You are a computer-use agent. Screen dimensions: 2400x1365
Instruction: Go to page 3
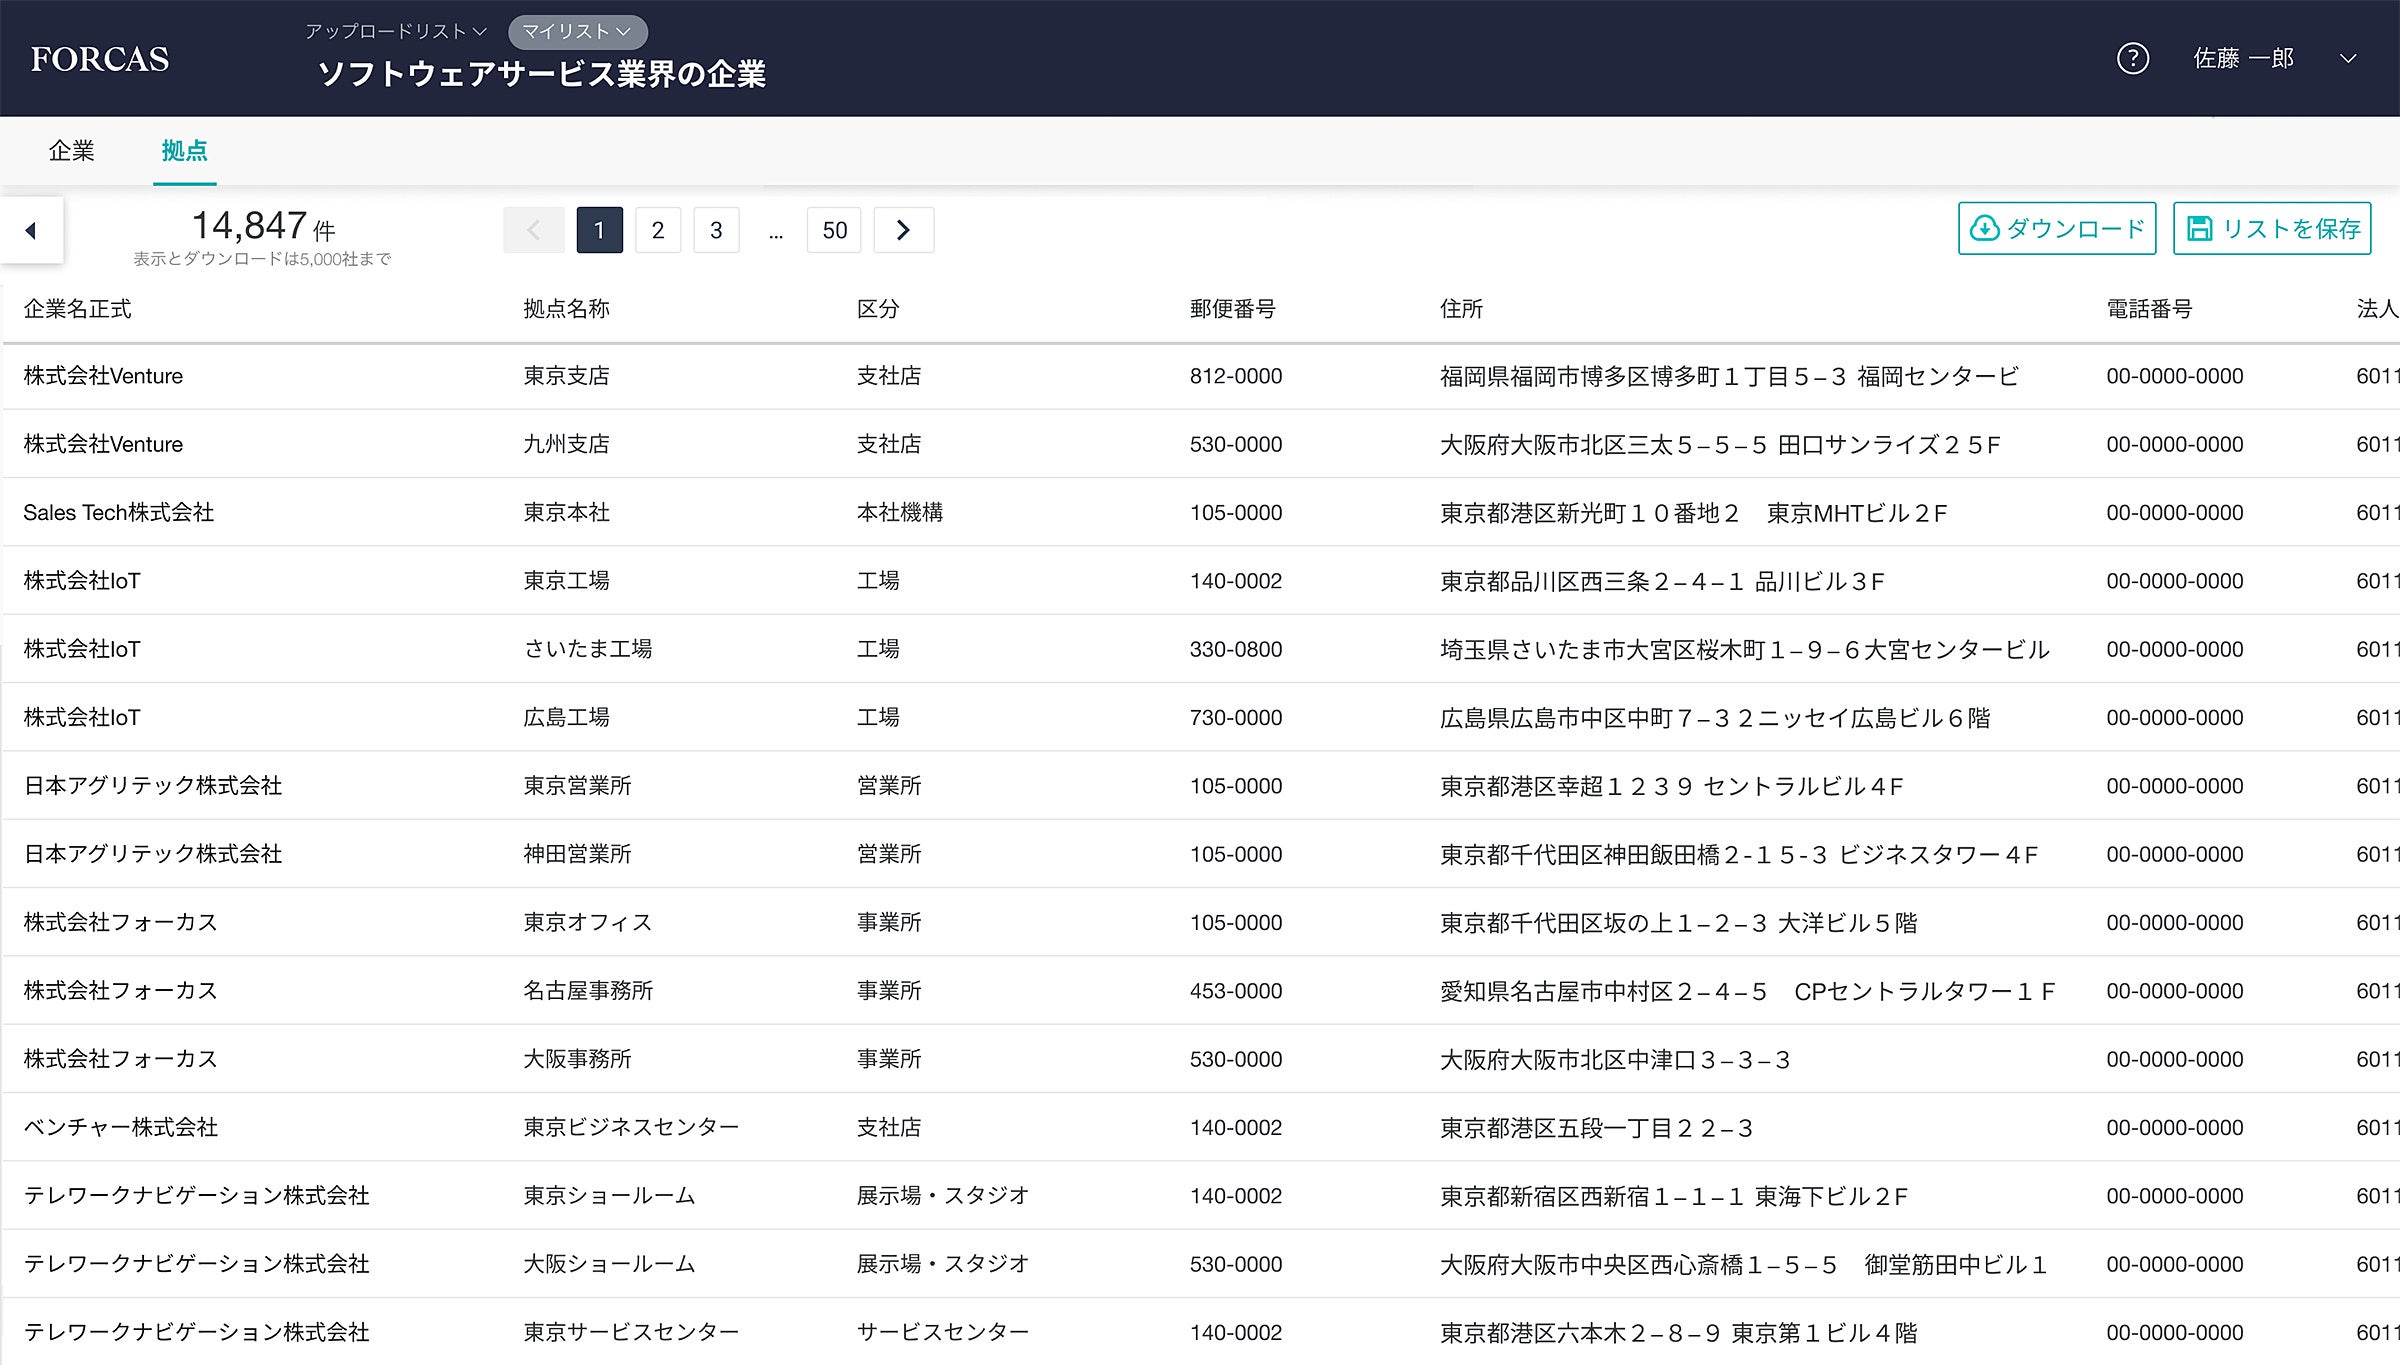tap(716, 231)
